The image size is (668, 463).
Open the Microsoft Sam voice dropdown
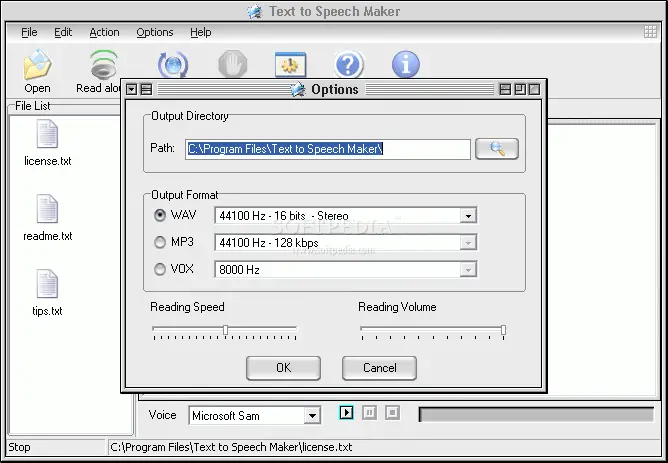point(312,416)
